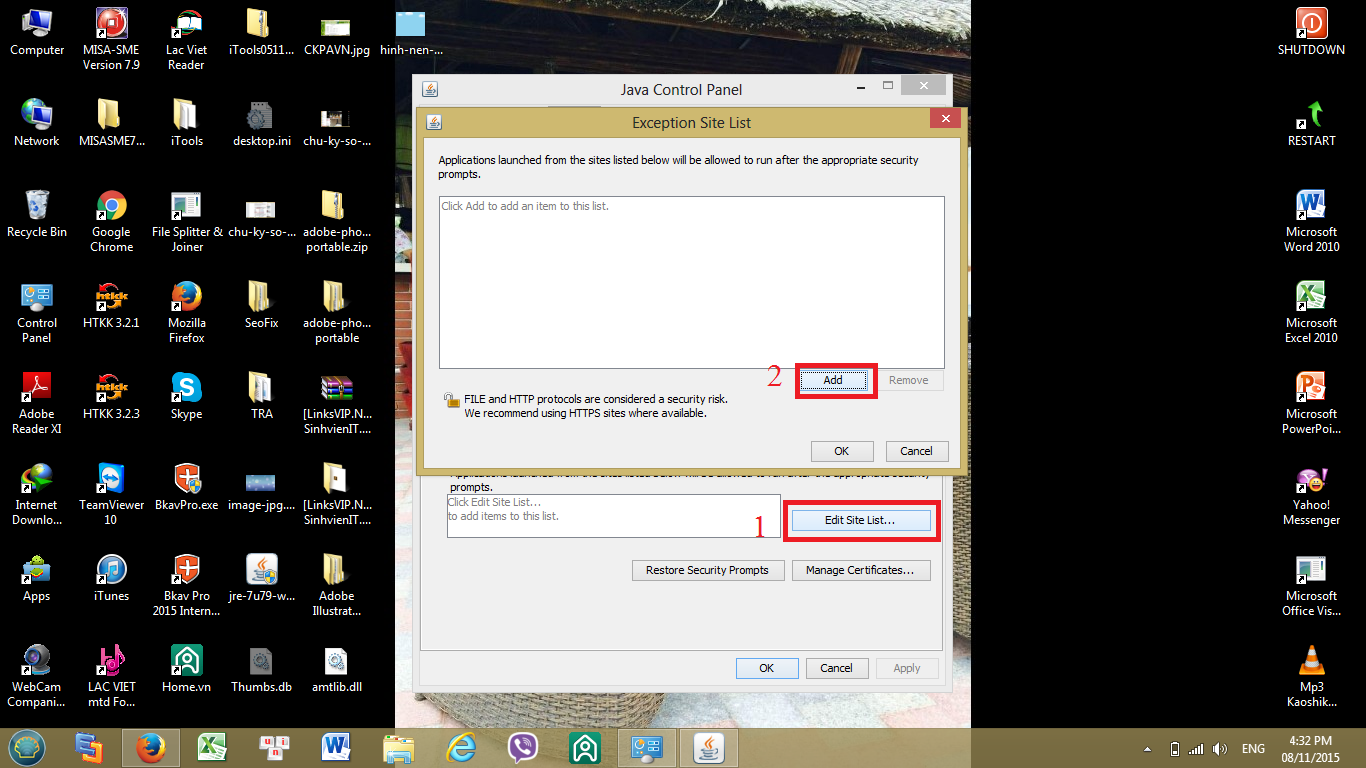Close the Exception Site List window

[944, 119]
